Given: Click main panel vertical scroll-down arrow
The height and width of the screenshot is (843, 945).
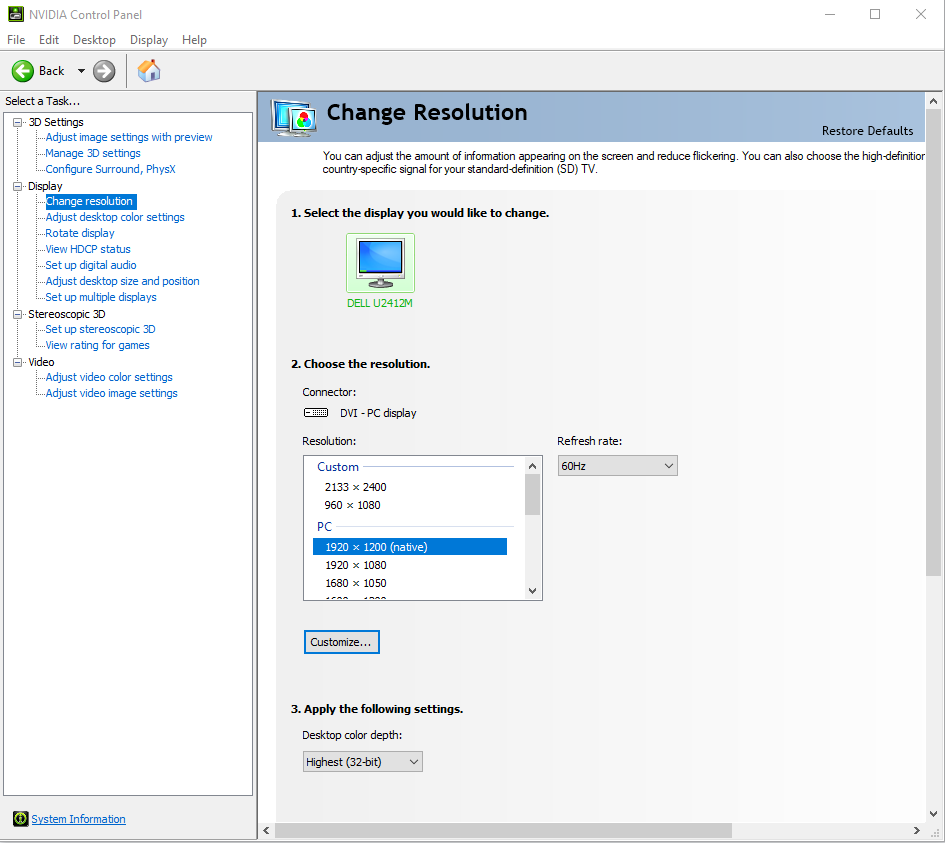Looking at the screenshot, I should (x=933, y=814).
